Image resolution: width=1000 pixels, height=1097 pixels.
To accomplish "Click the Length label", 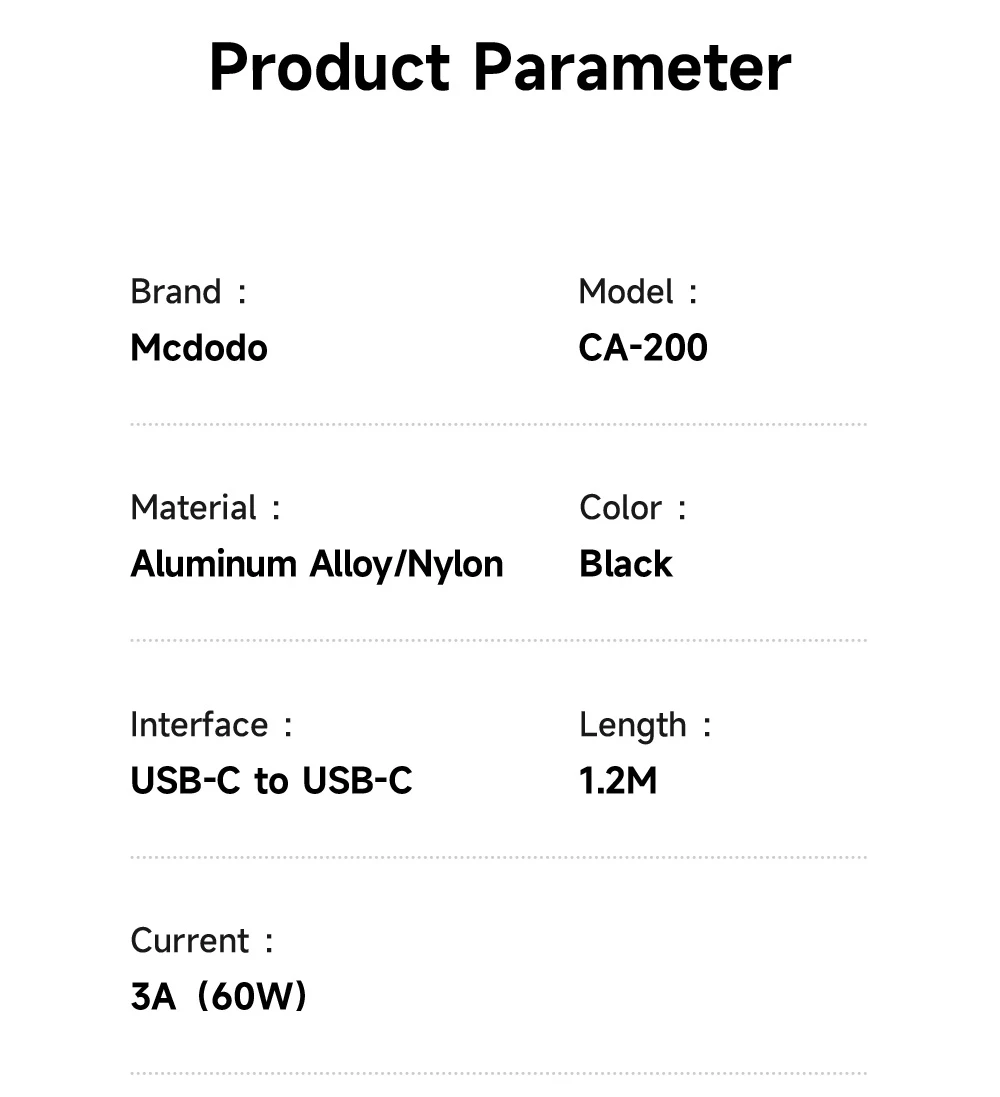I will [633, 725].
